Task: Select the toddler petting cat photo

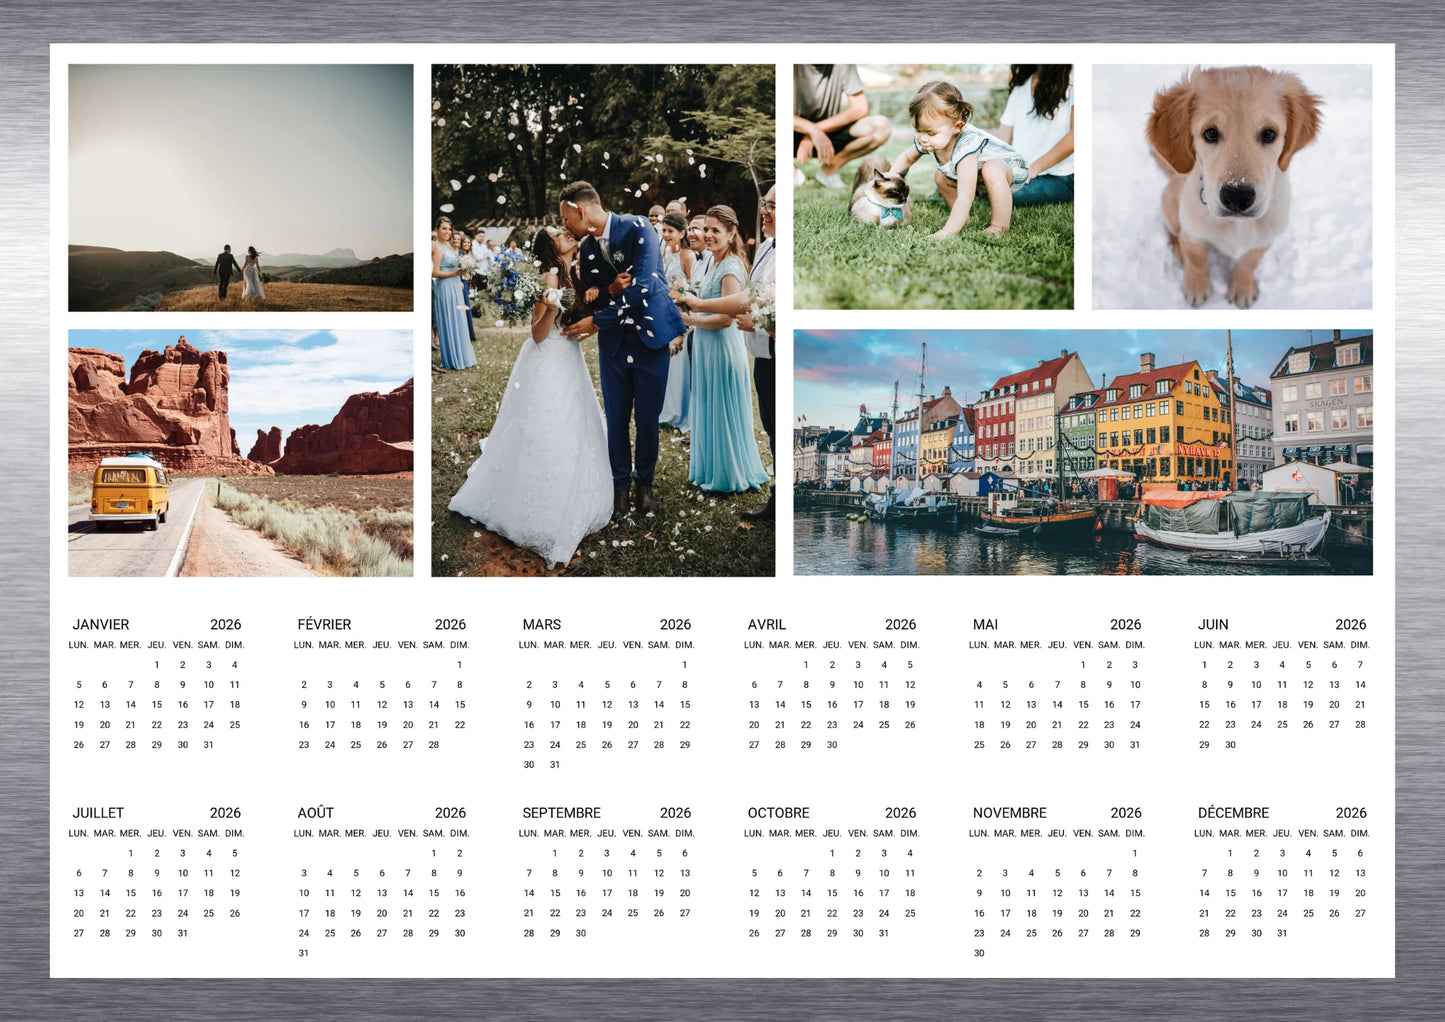Action: pyautogui.click(x=933, y=187)
